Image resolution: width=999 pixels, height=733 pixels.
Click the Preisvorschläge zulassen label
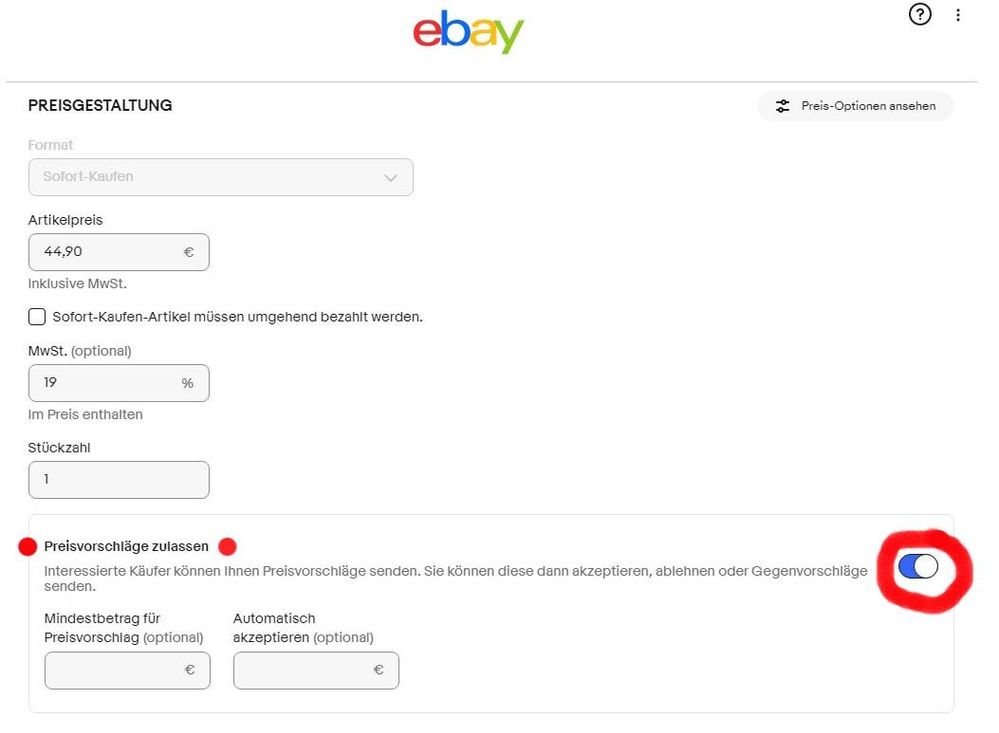click(127, 547)
